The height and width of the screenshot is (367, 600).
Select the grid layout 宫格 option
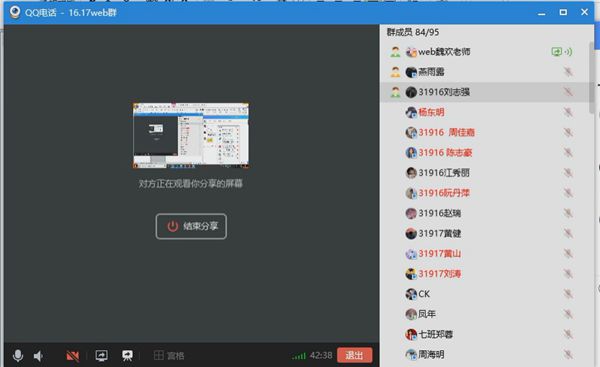[169, 356]
